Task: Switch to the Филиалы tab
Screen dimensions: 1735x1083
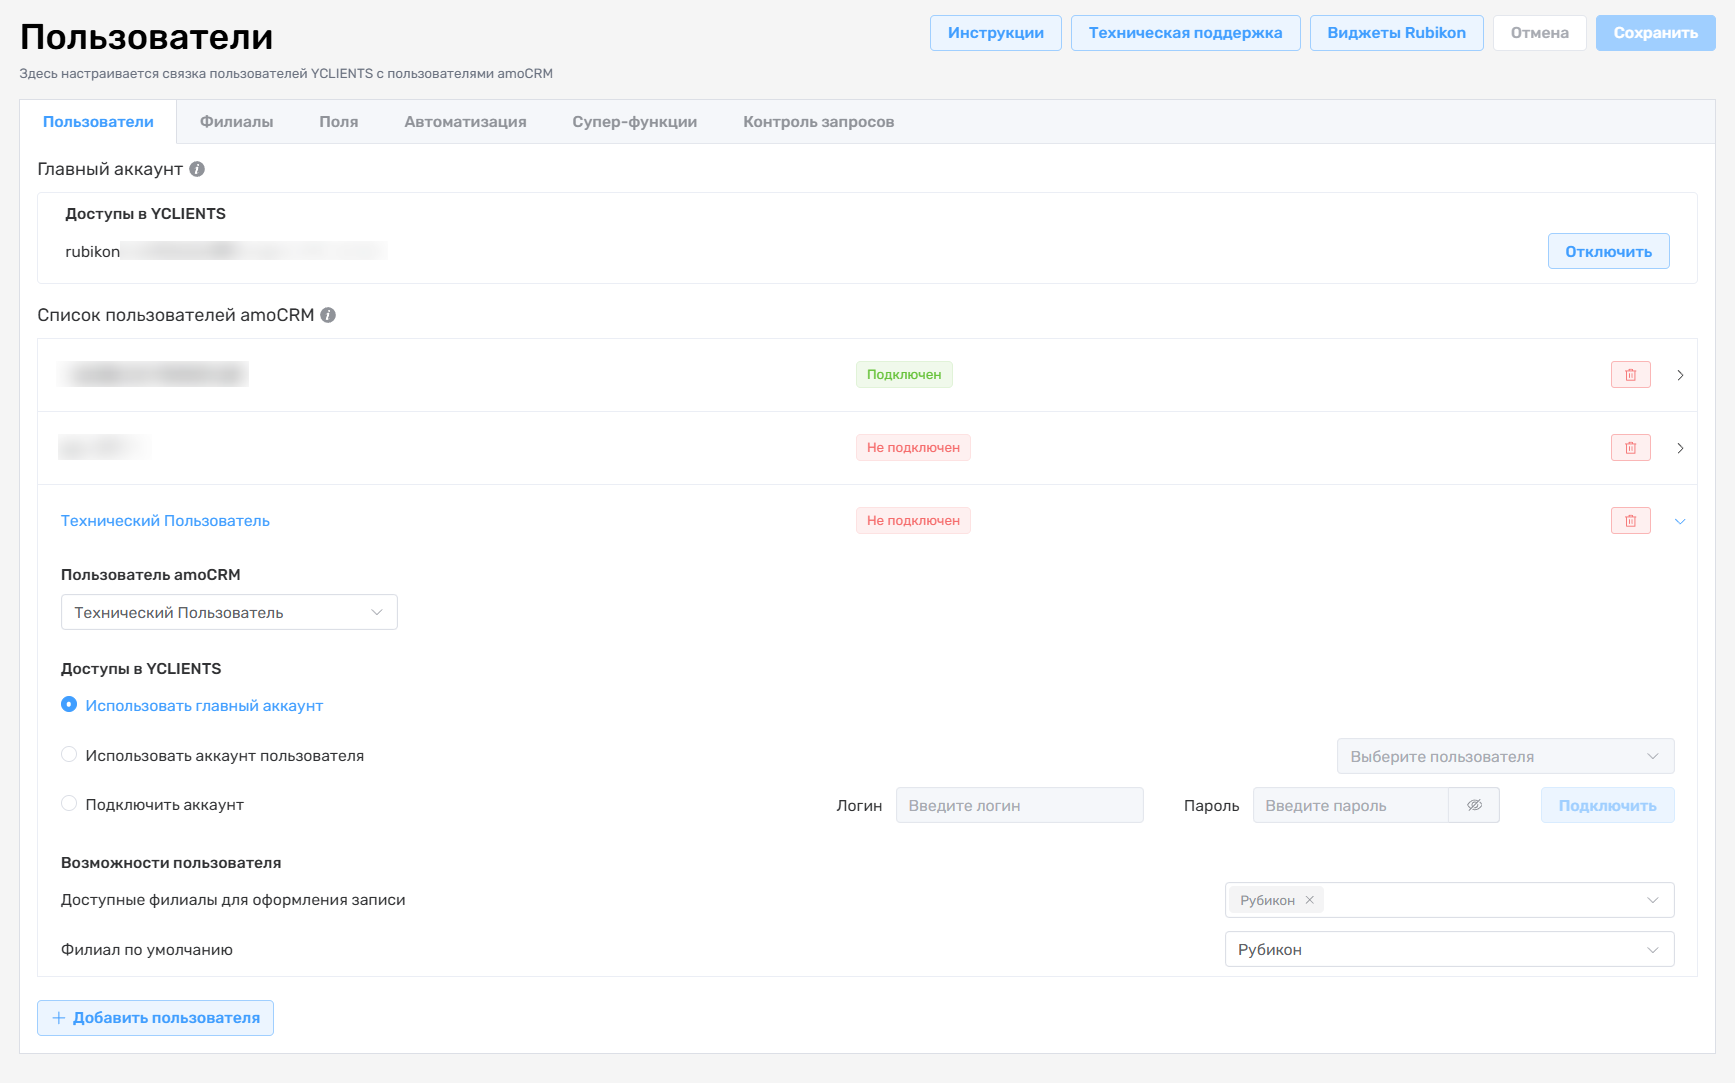Action: coord(236,122)
